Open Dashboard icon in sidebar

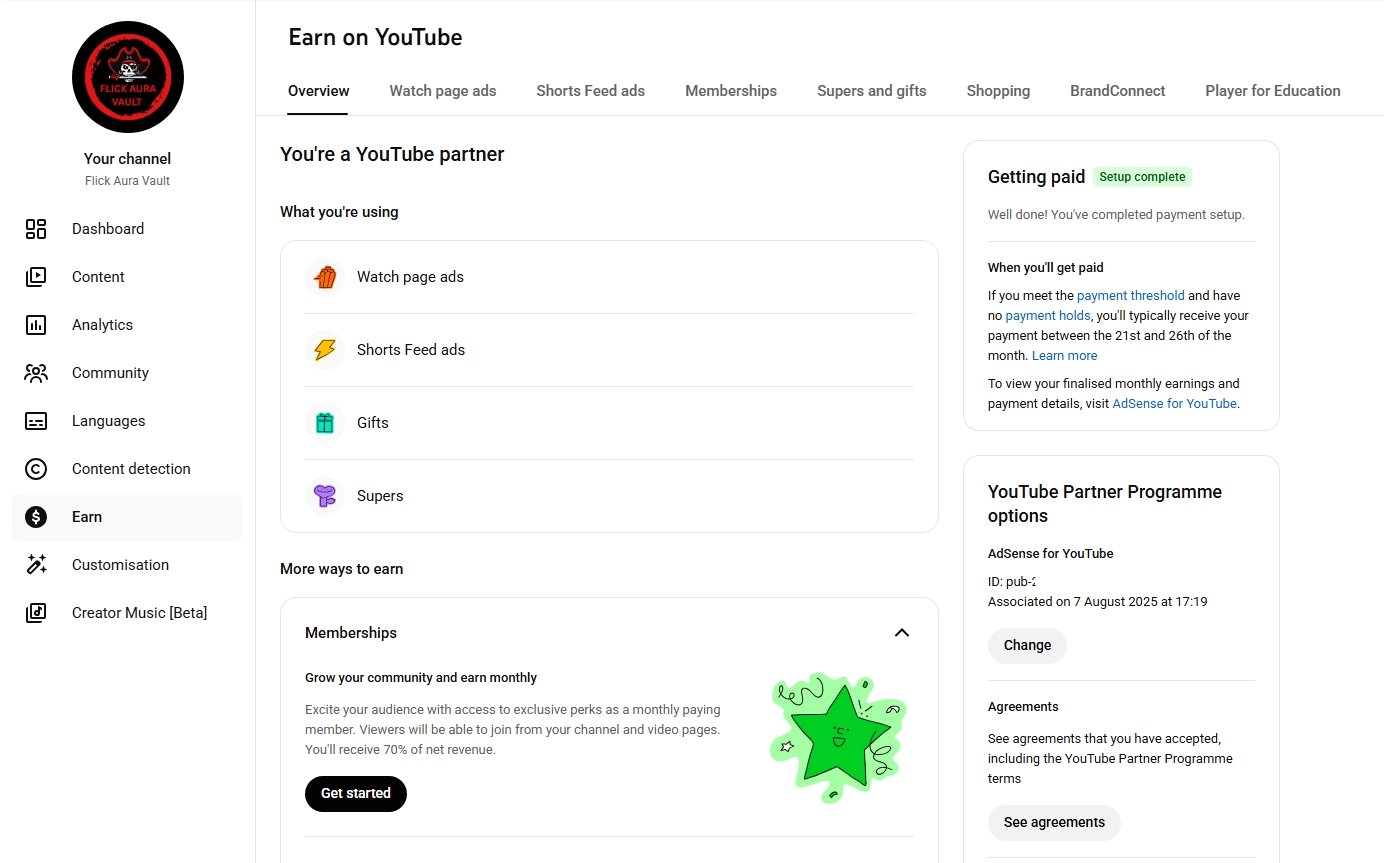click(x=36, y=229)
